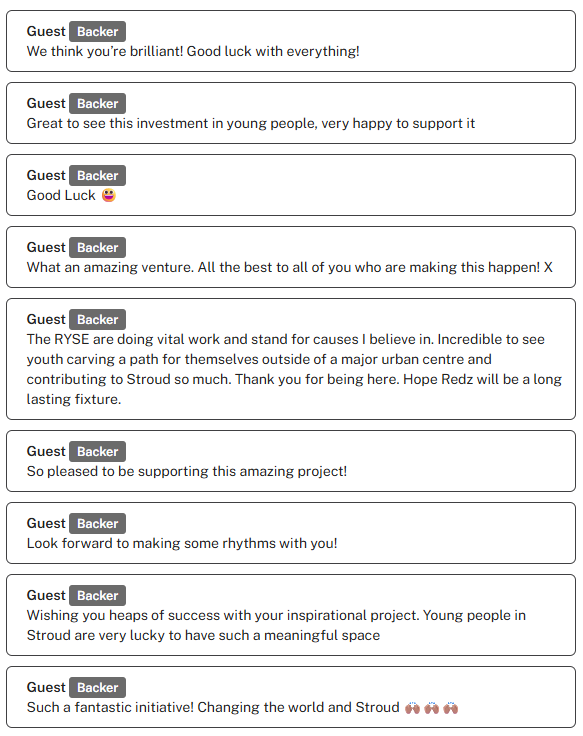Click Backer badge on 'Wishing you heaps' comment
The image size is (583, 736).
click(x=98, y=595)
